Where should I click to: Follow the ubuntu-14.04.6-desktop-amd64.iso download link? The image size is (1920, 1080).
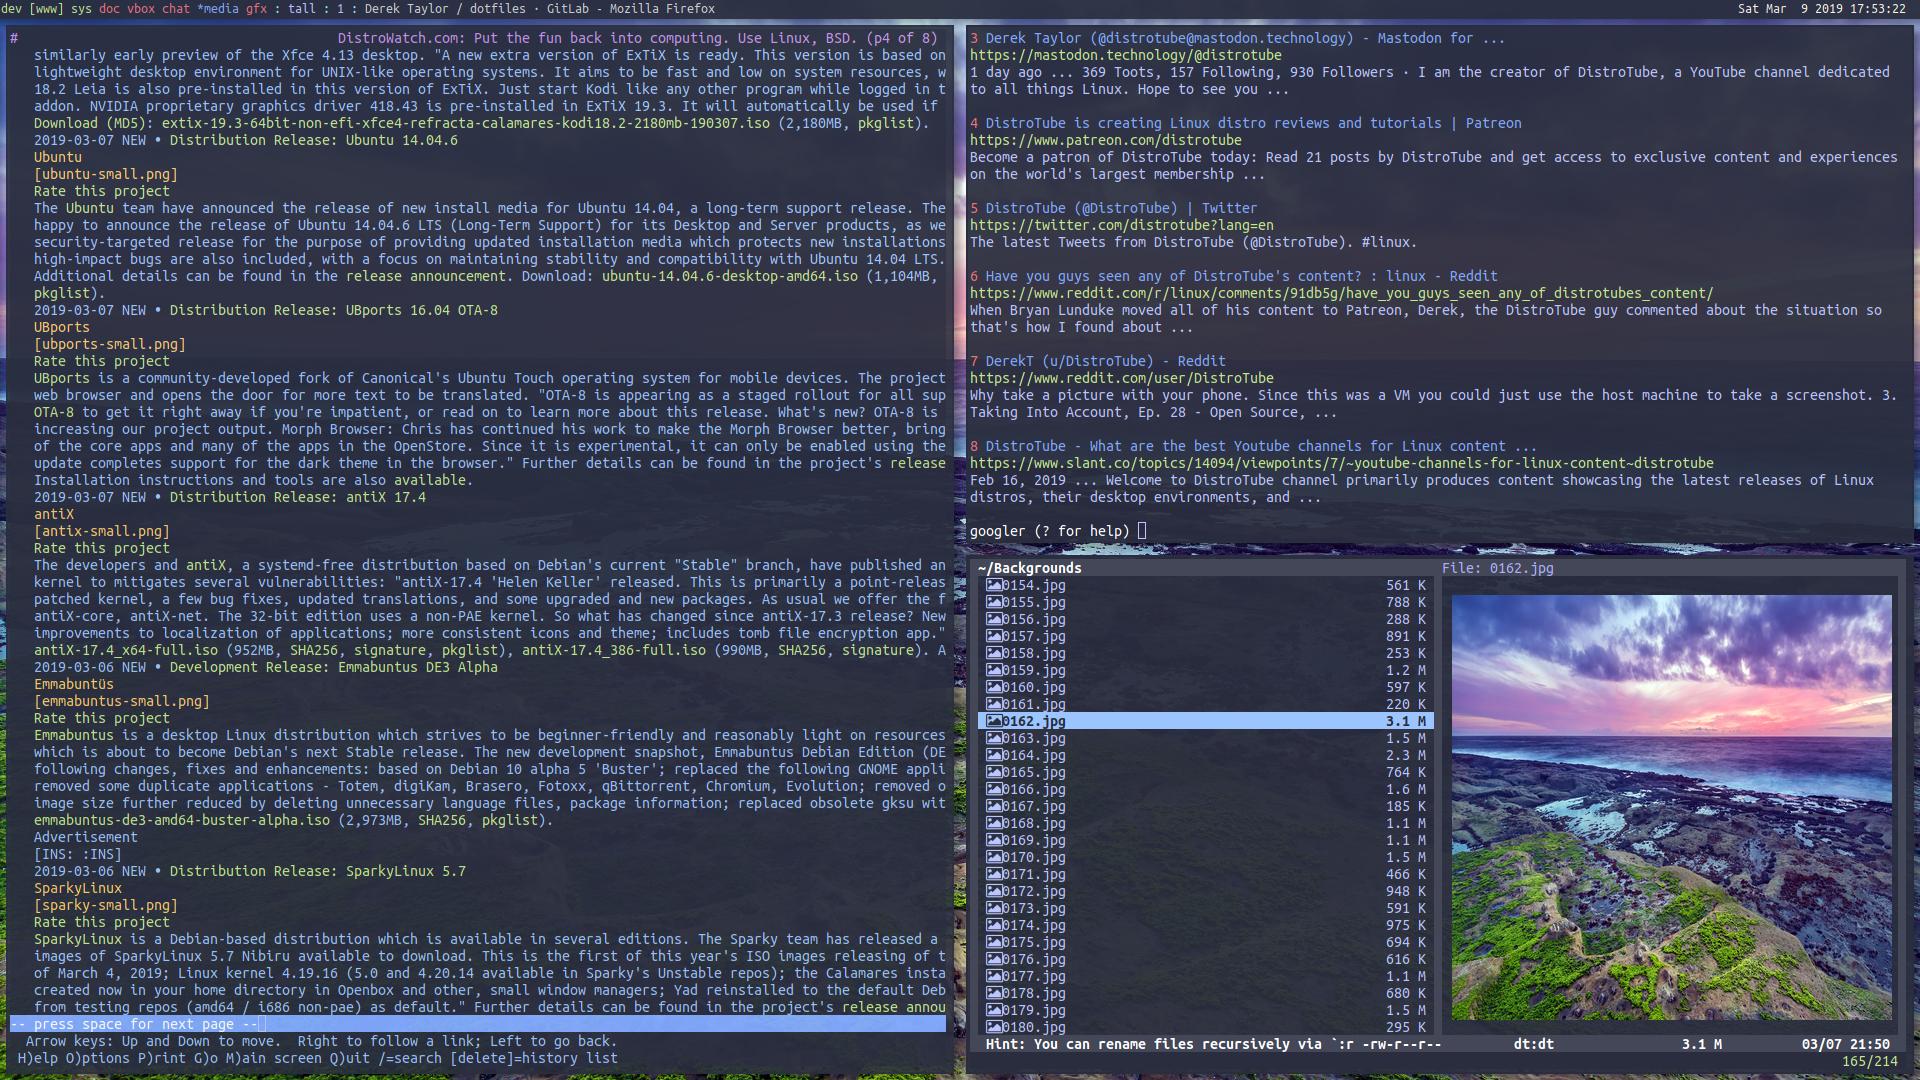[x=730, y=276]
